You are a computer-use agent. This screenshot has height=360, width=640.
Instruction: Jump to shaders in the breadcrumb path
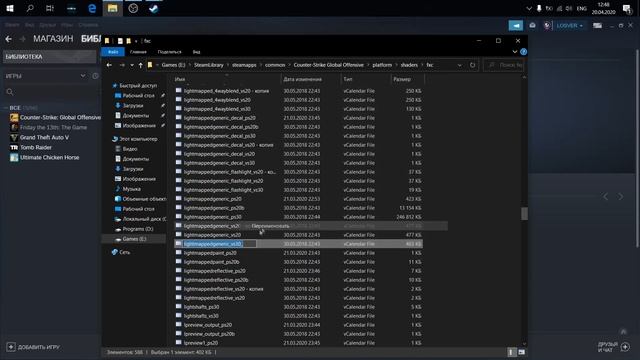pyautogui.click(x=409, y=65)
